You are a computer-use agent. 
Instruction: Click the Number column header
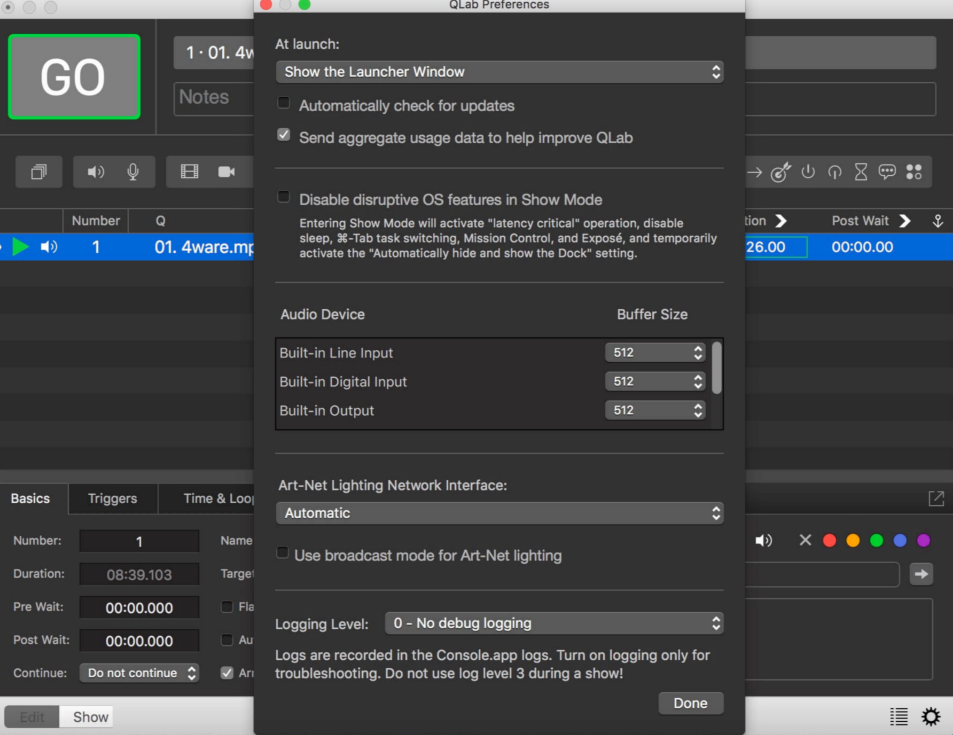[x=95, y=221]
